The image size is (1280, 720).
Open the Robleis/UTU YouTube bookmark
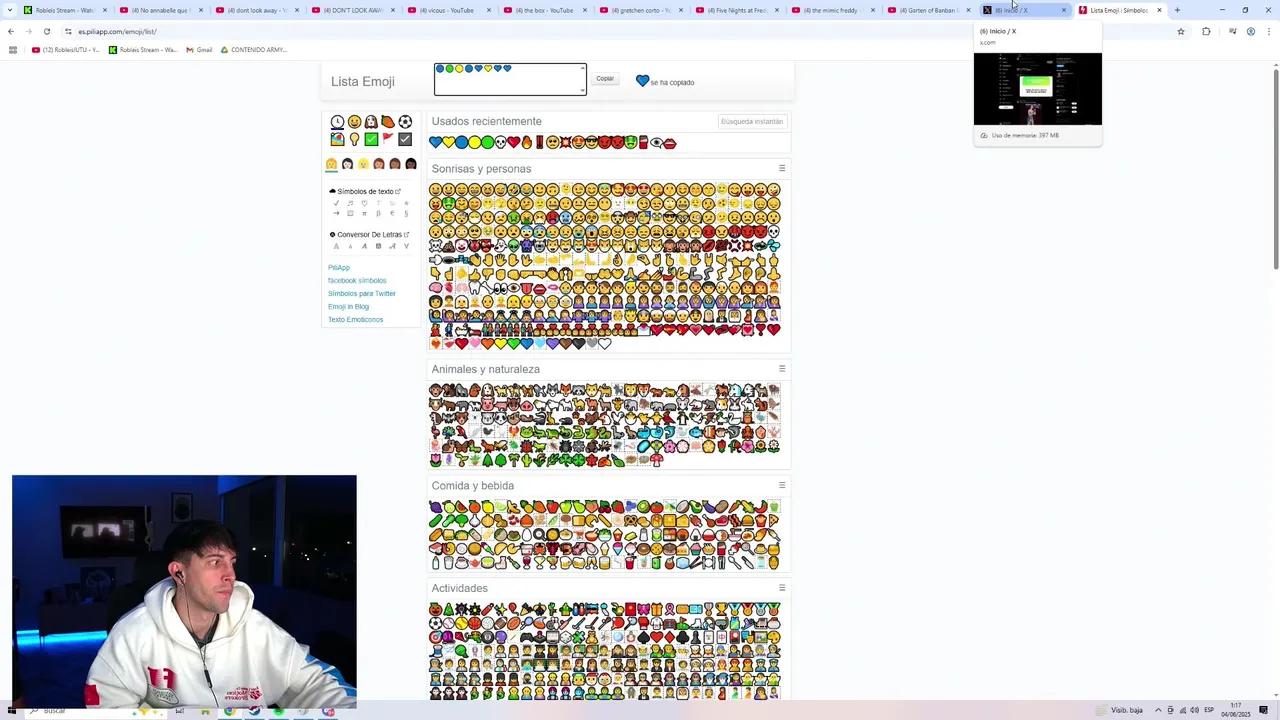pyautogui.click(x=66, y=49)
